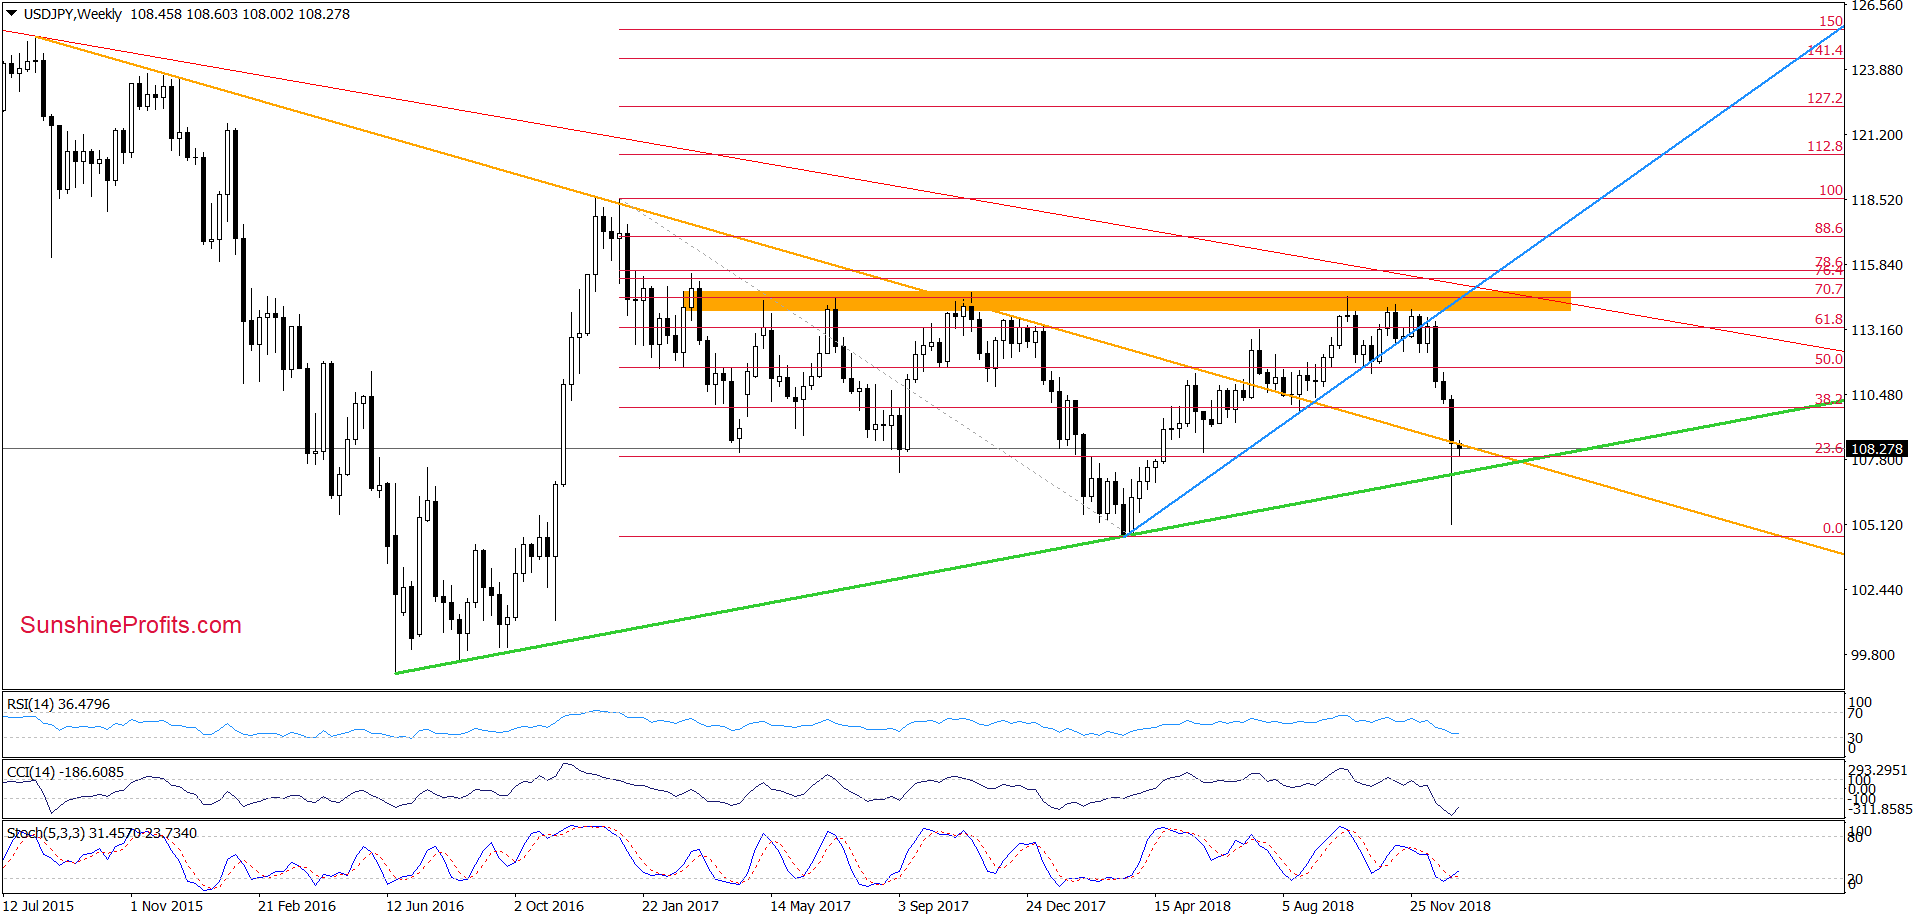Image resolution: width=1916 pixels, height=920 pixels.
Task: Select the price axis value 113.160
Action: tap(1877, 330)
